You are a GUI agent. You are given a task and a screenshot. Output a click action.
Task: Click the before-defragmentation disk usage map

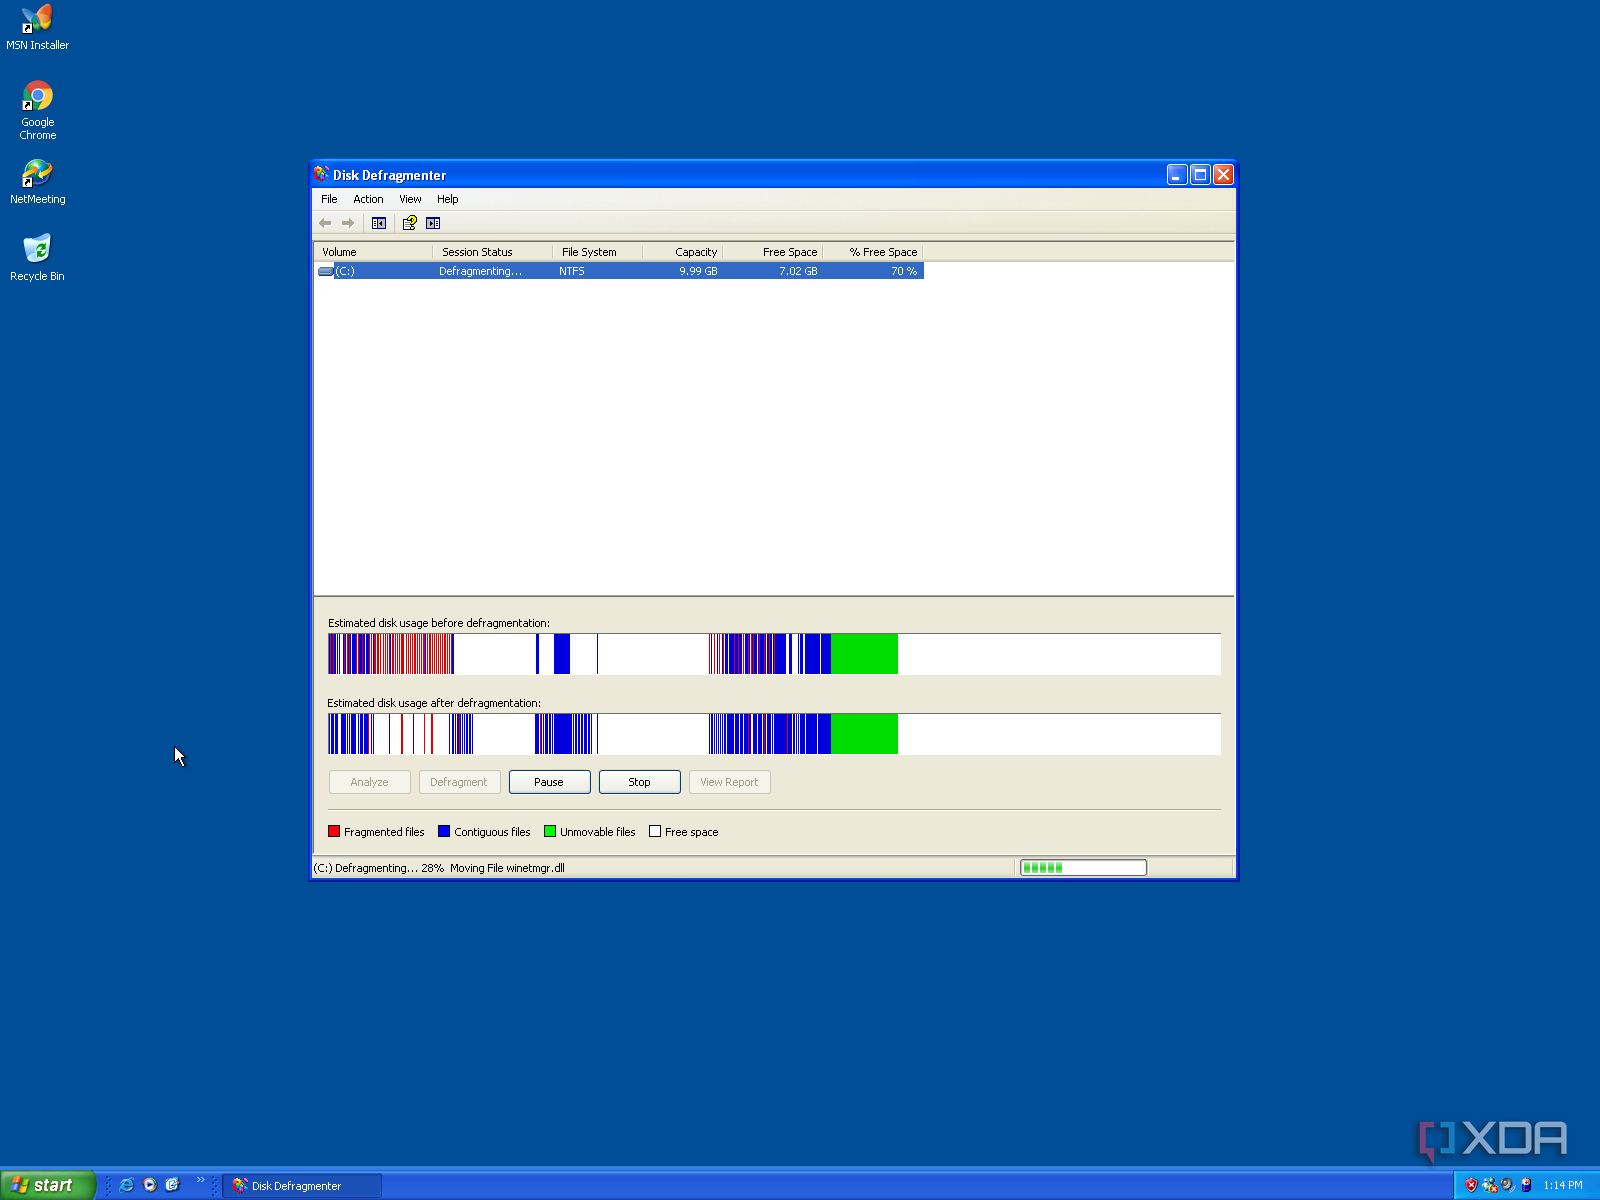coord(774,654)
